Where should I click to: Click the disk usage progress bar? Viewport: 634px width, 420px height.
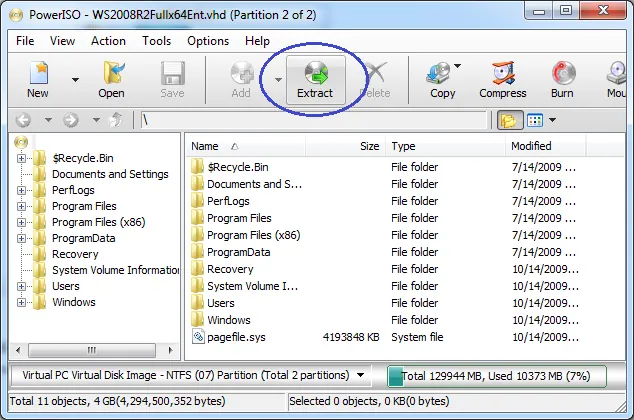[x=497, y=376]
